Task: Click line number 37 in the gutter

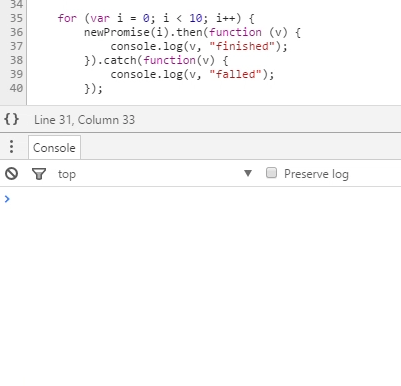Action: [16, 46]
